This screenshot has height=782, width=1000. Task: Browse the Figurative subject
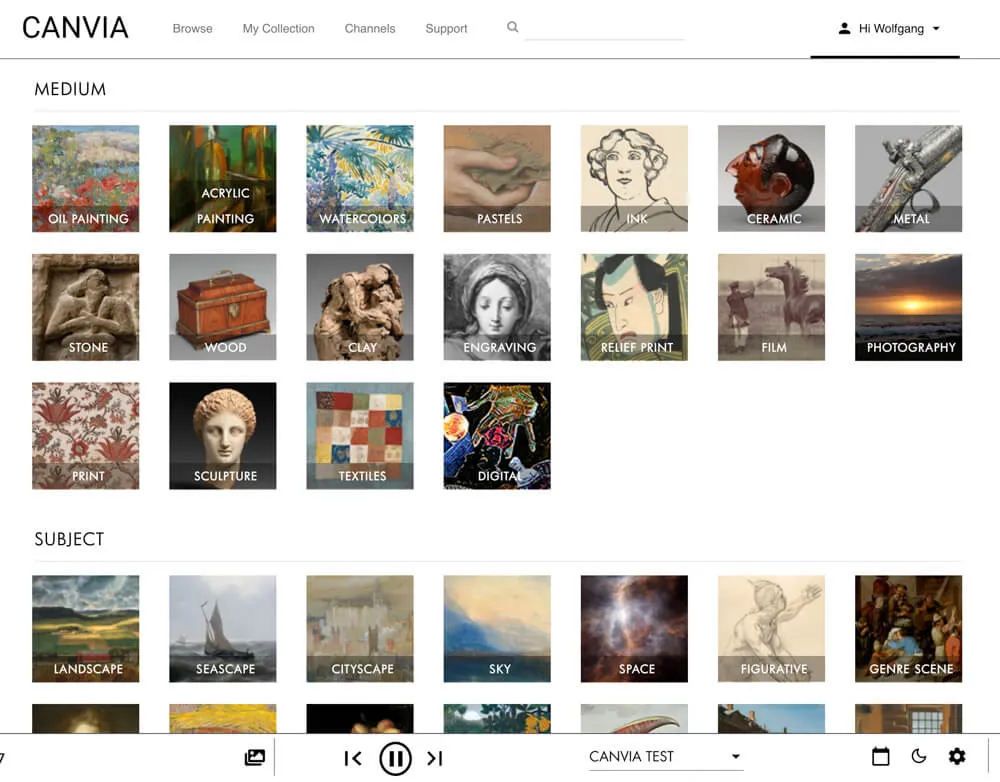[x=771, y=629]
